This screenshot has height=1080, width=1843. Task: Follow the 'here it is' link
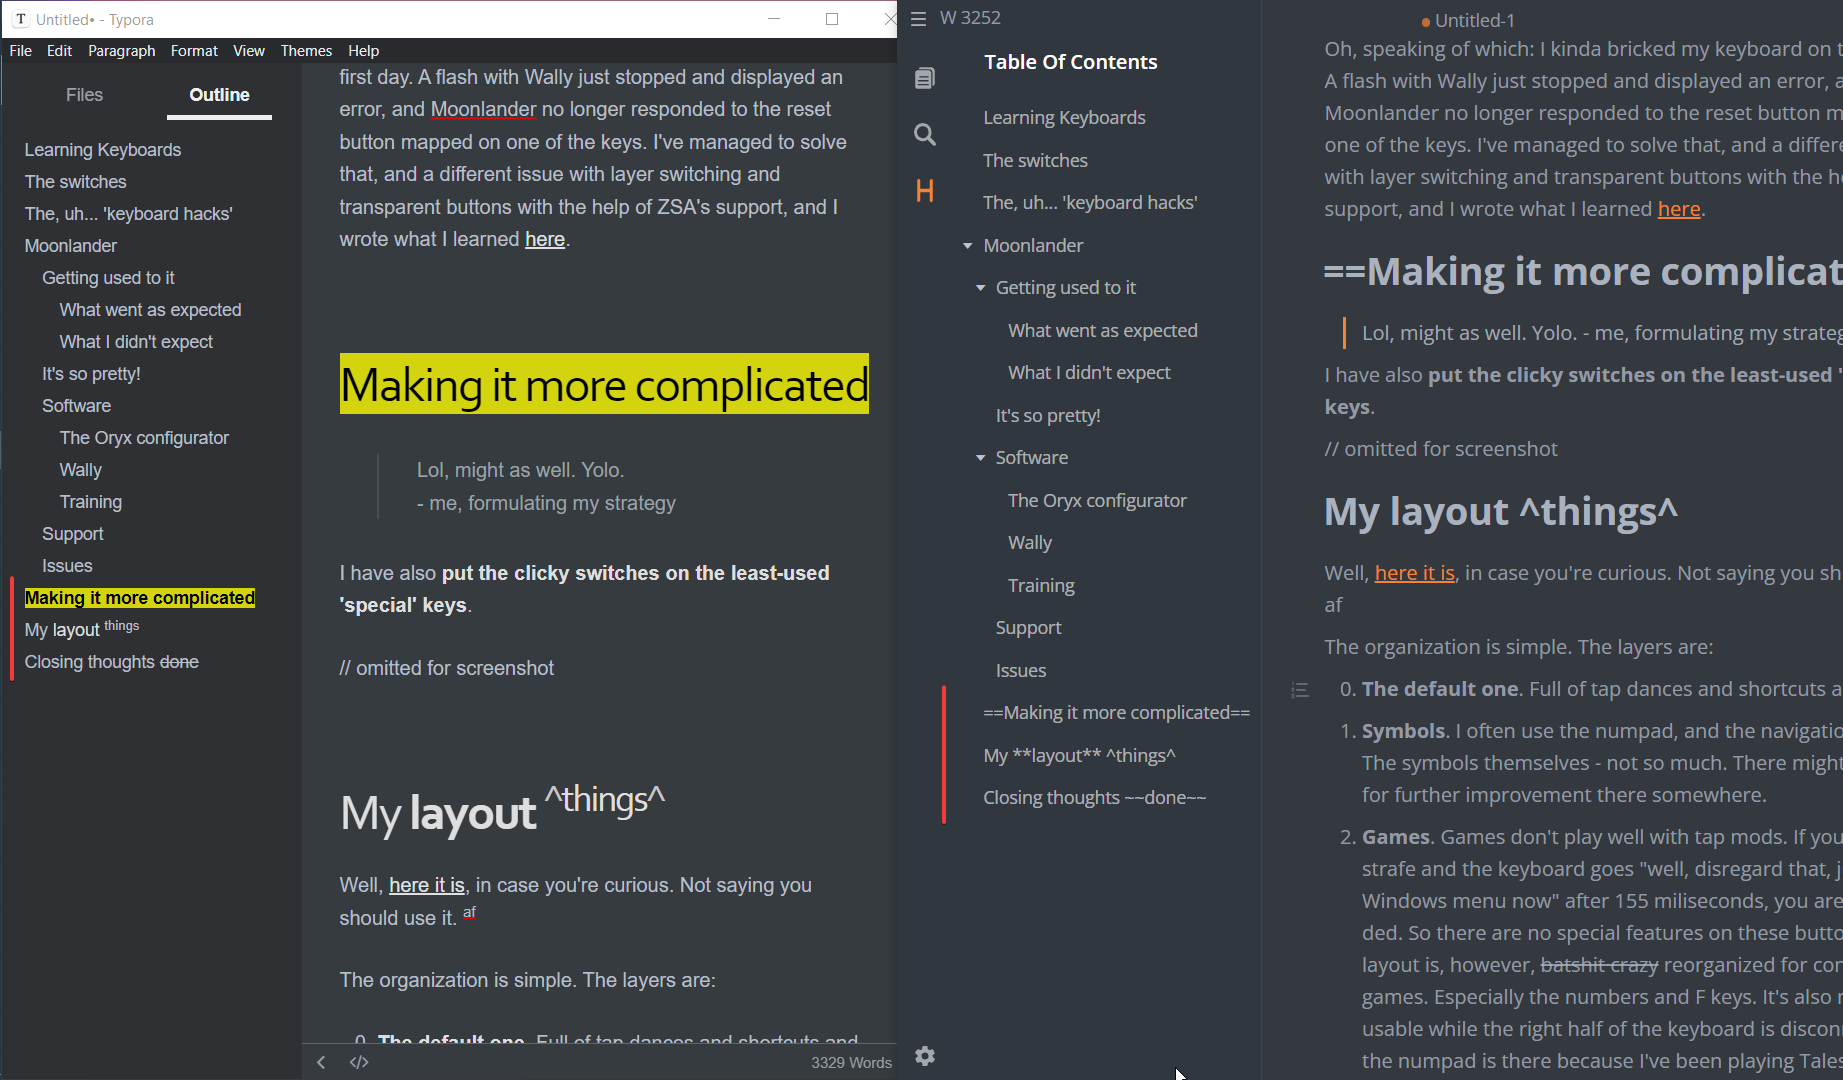pos(427,885)
